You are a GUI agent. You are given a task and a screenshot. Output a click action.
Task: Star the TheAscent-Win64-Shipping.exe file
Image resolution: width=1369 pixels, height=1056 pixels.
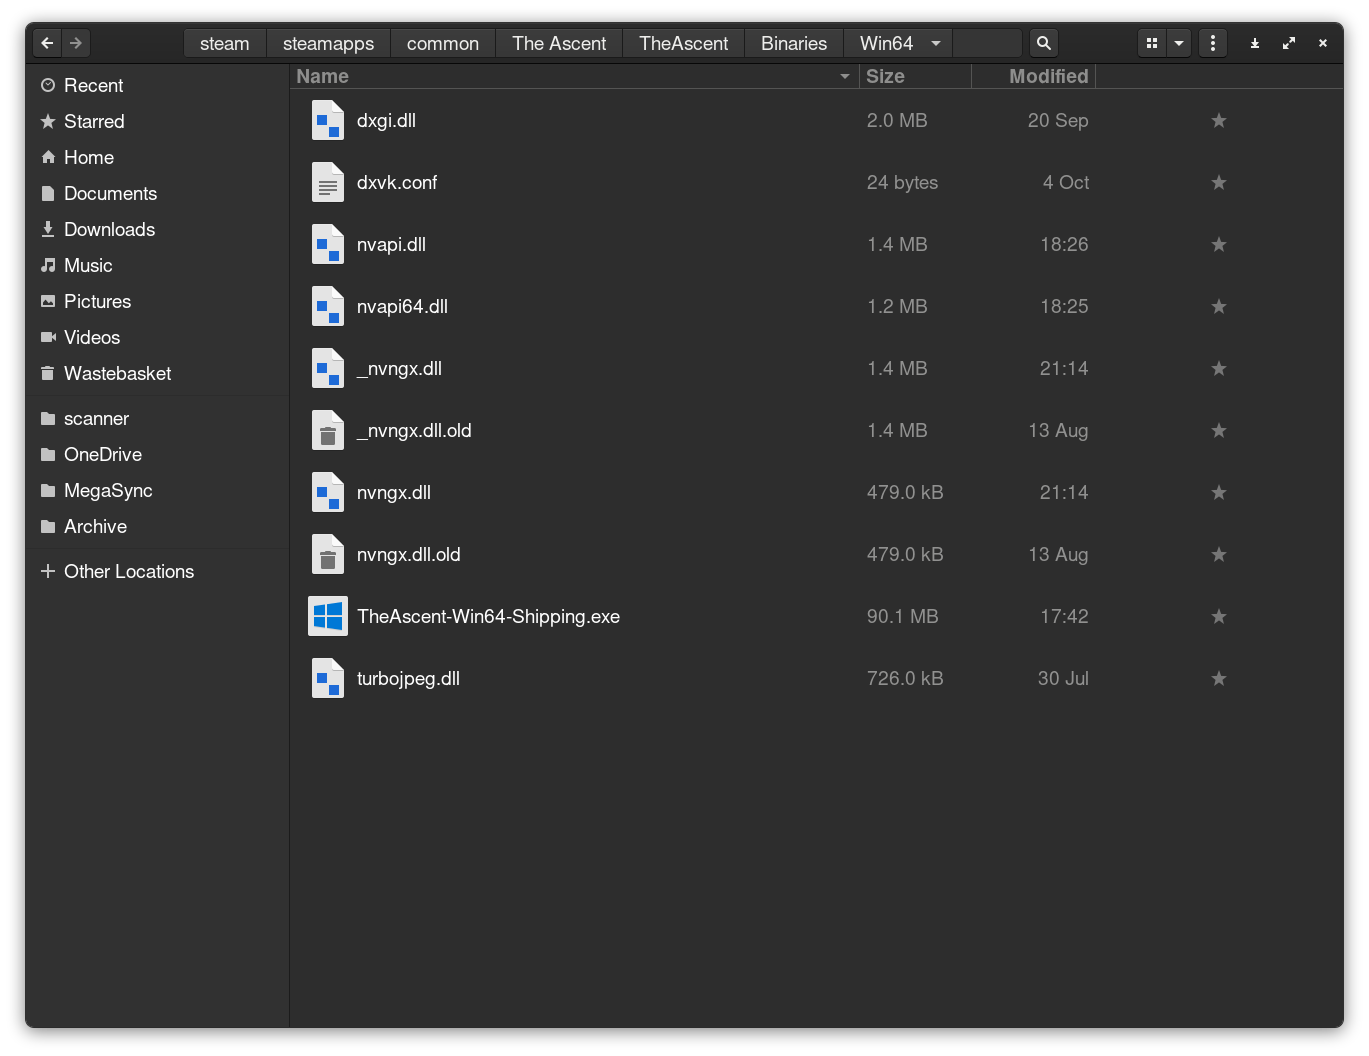[1219, 617]
